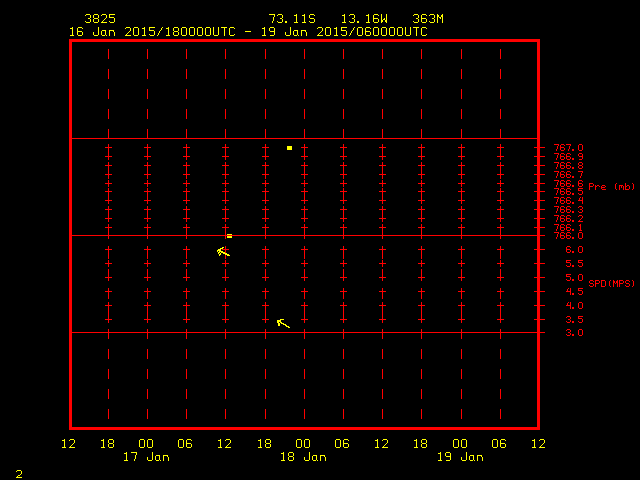This screenshot has width=640, height=480.
Task: Select the double-barbed wind symbol near 6.0
Action: [x=223, y=252]
